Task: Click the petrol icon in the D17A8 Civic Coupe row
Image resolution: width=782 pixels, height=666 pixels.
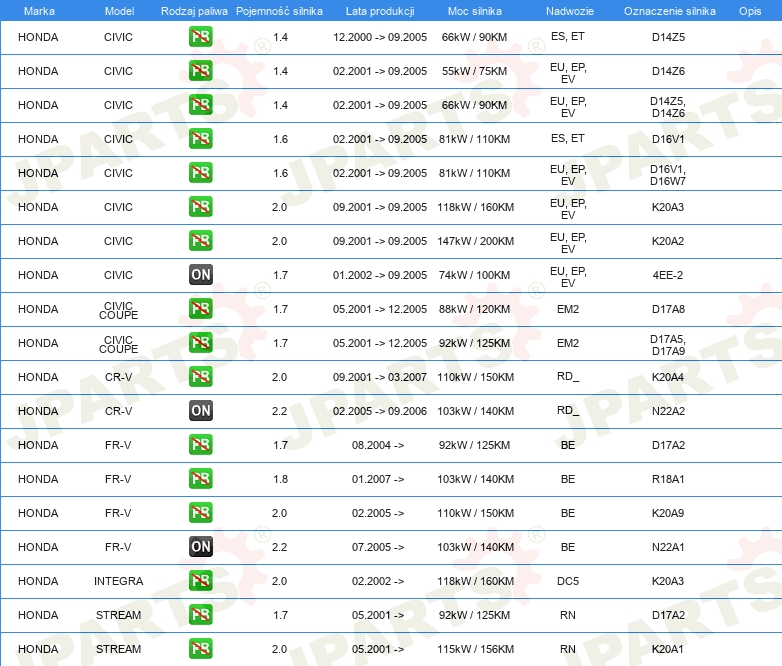Action: coord(200,309)
